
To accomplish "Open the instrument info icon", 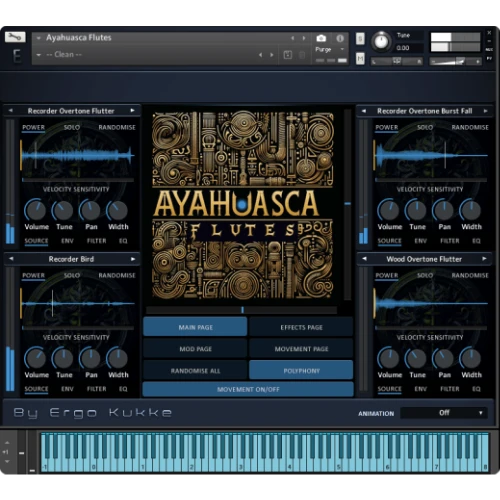I will [x=340, y=39].
